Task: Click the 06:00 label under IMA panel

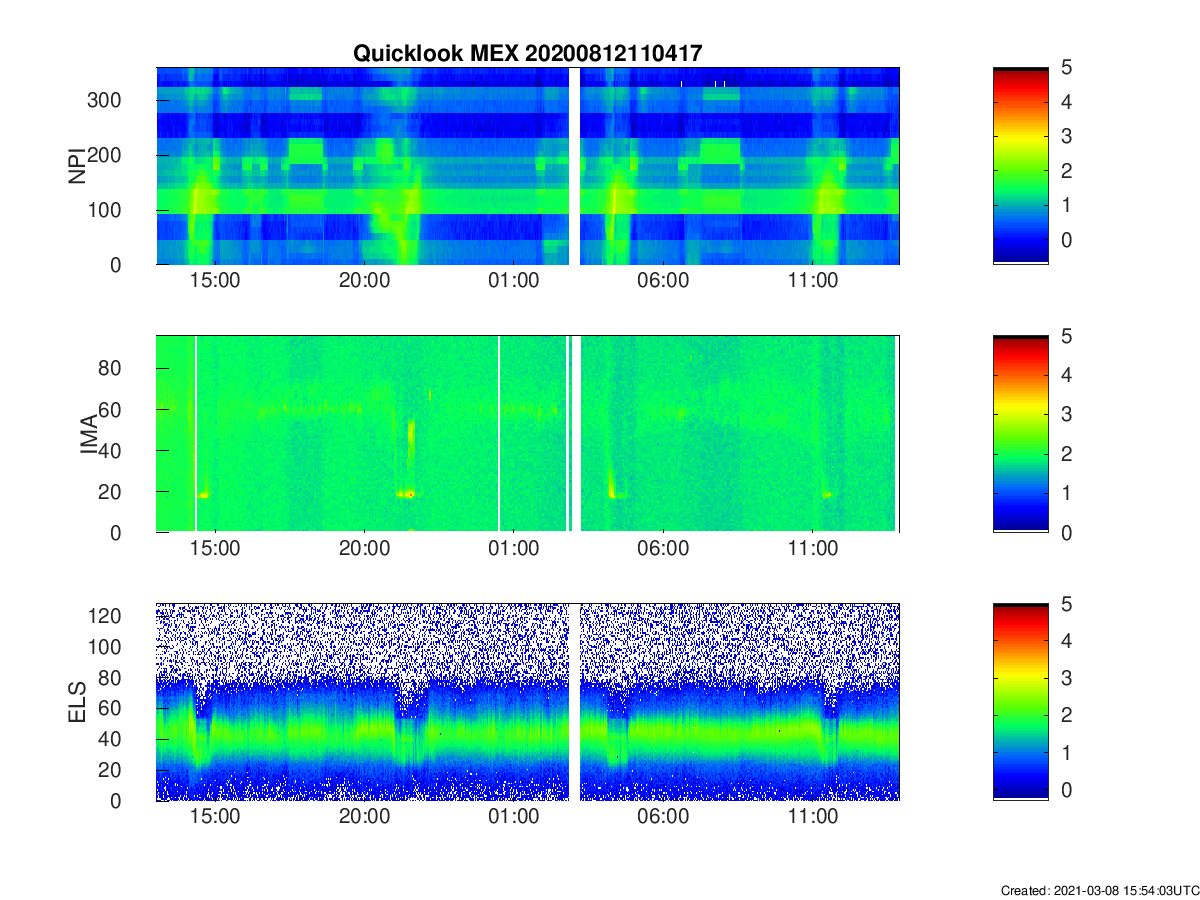Action: tap(663, 550)
